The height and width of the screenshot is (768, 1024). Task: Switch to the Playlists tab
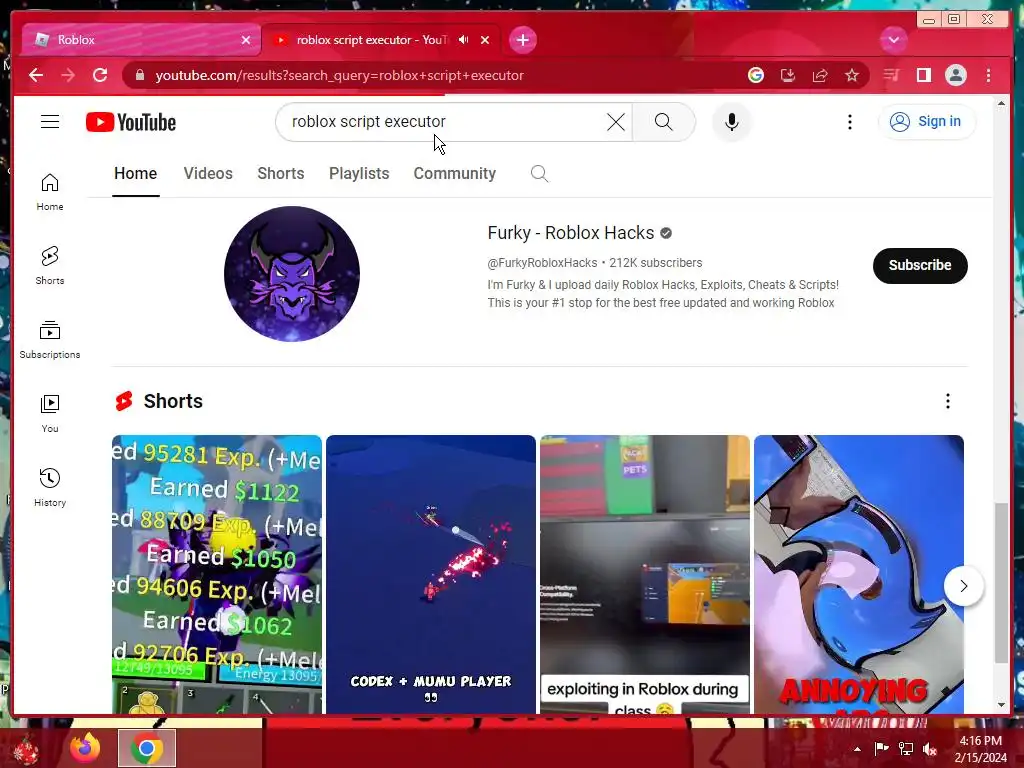point(359,174)
